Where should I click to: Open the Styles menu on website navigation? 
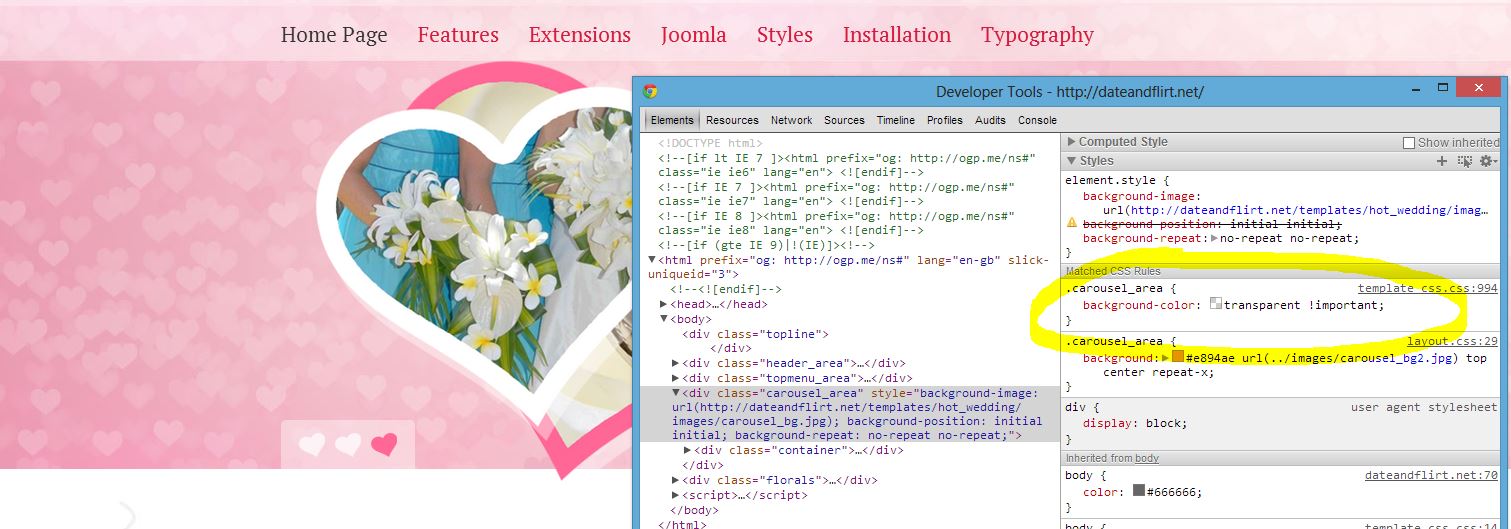tap(785, 35)
